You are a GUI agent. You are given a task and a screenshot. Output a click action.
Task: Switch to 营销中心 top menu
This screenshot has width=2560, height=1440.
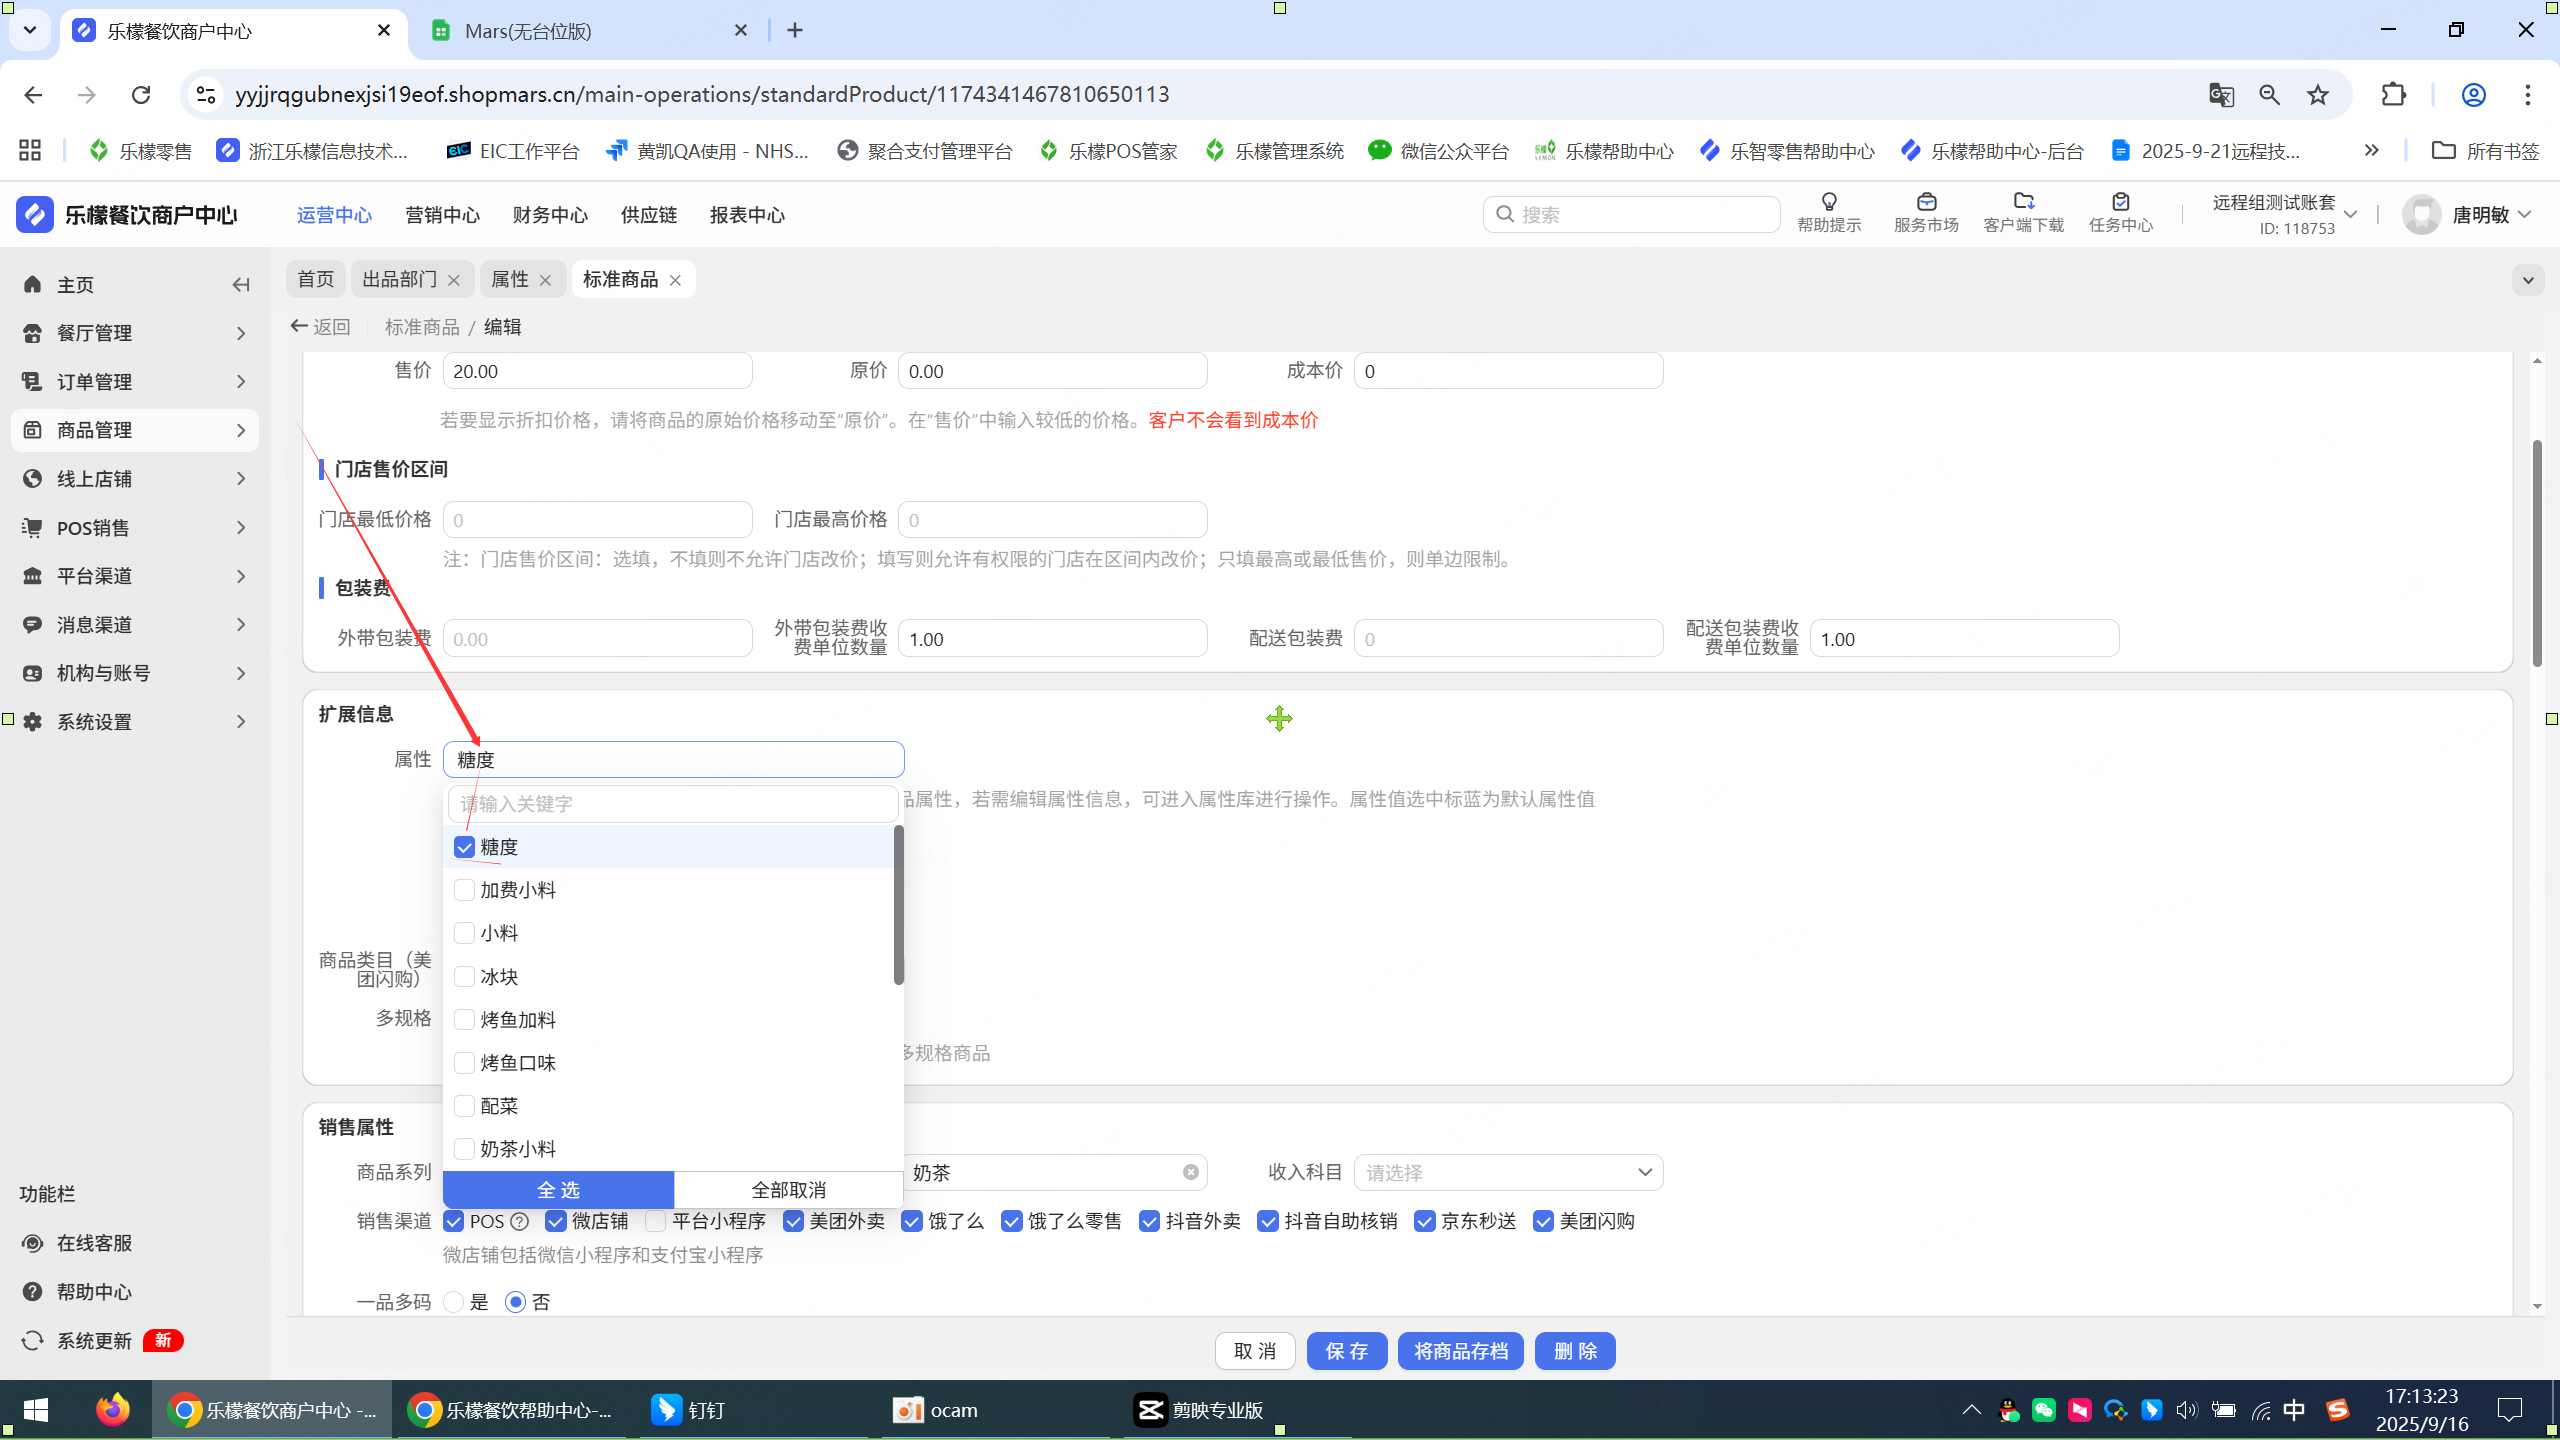click(x=442, y=215)
